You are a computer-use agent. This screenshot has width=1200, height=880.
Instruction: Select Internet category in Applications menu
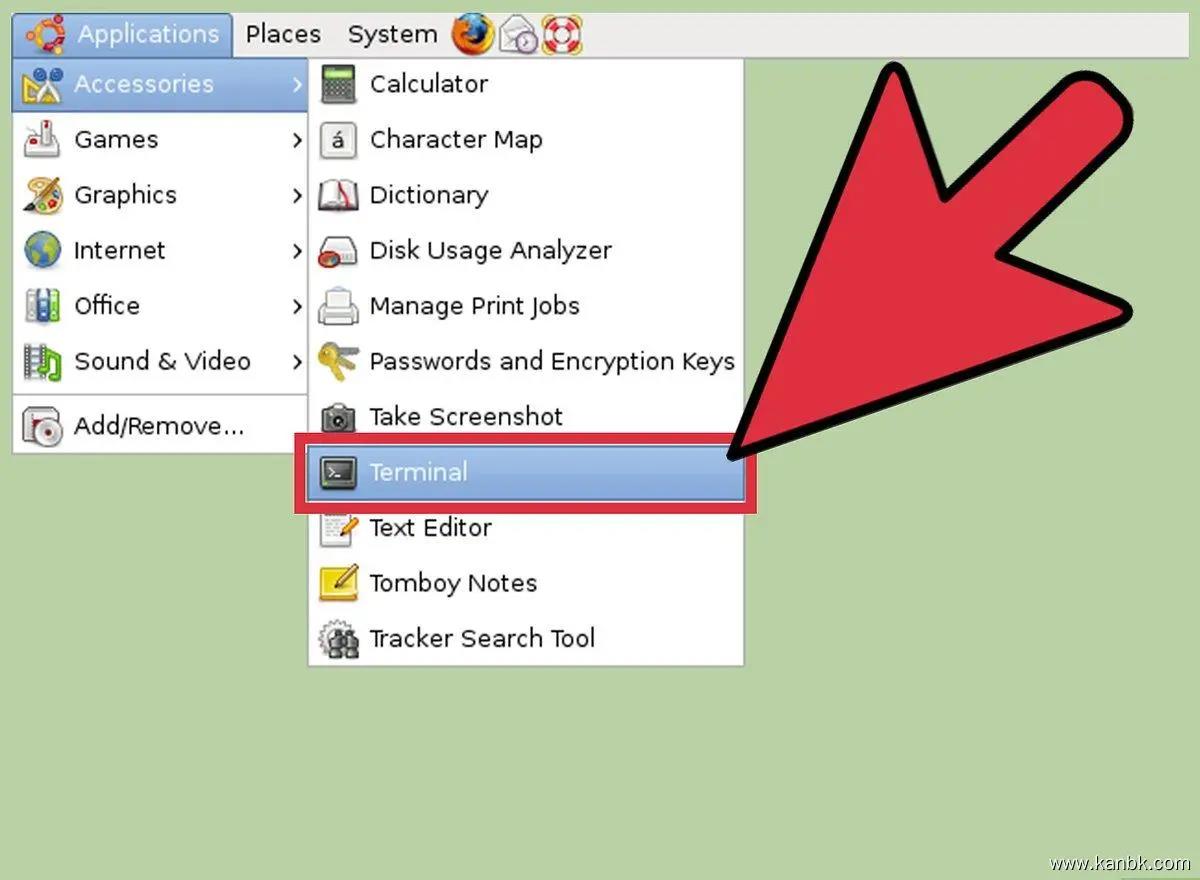(x=118, y=251)
